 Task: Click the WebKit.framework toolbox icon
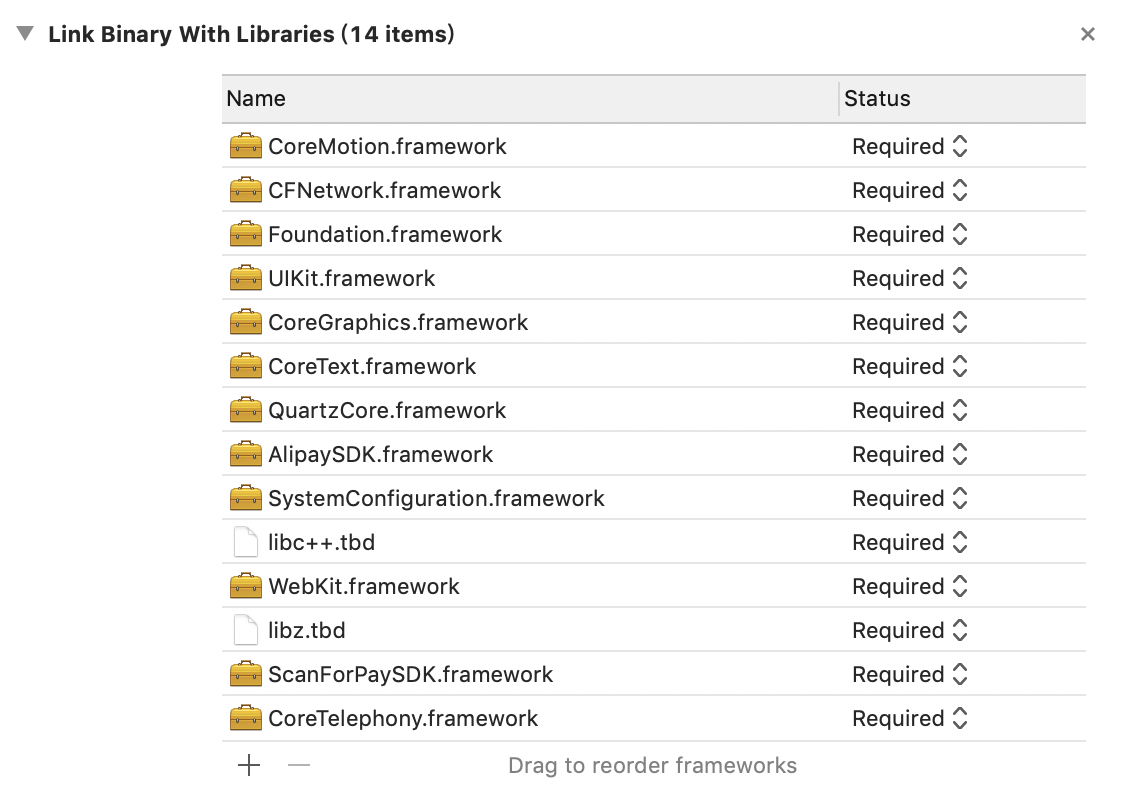coord(245,586)
